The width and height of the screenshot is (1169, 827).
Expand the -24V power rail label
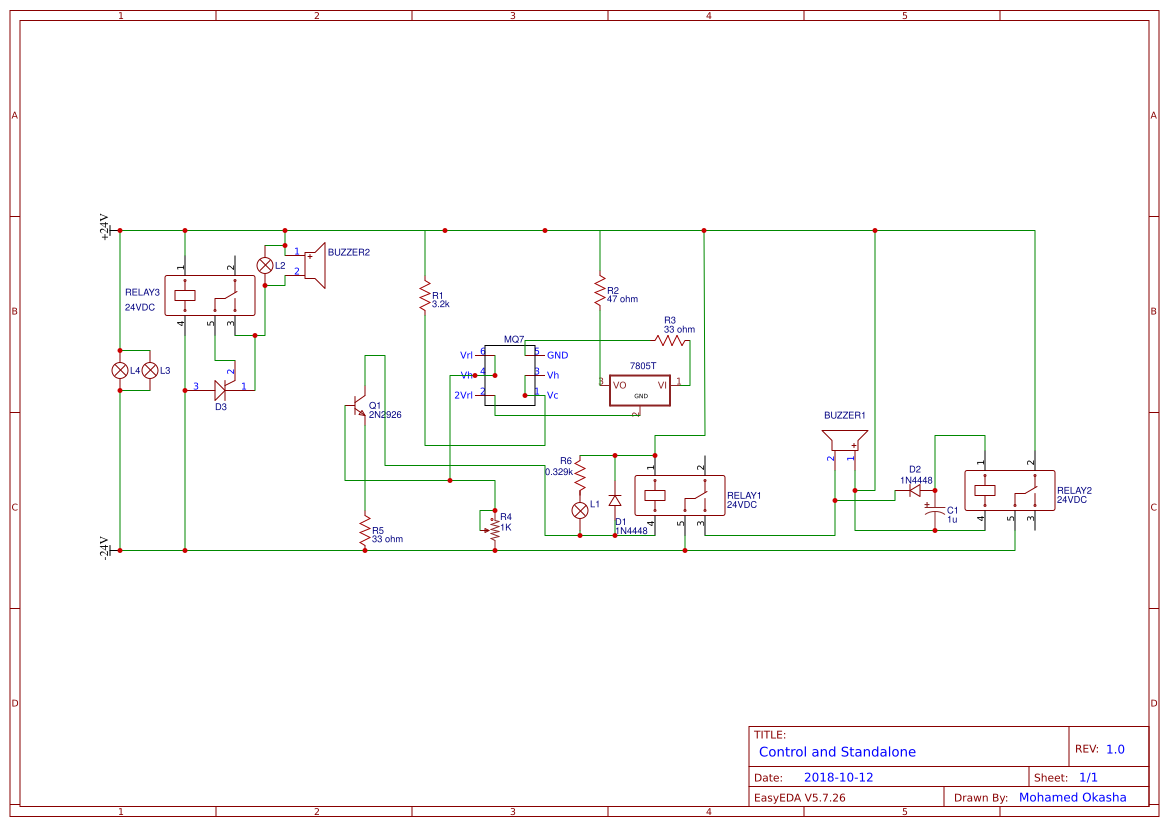click(104, 547)
